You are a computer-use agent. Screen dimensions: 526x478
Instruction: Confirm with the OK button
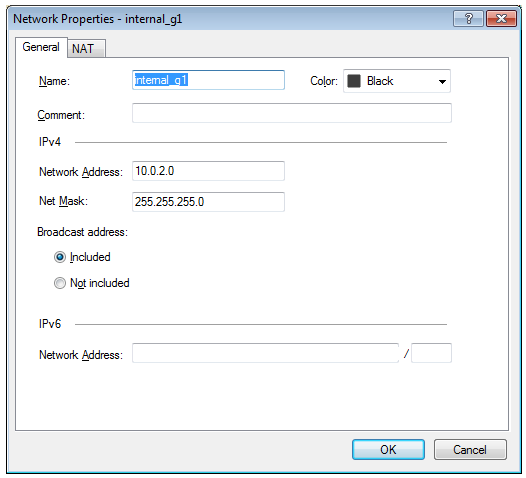point(388,449)
